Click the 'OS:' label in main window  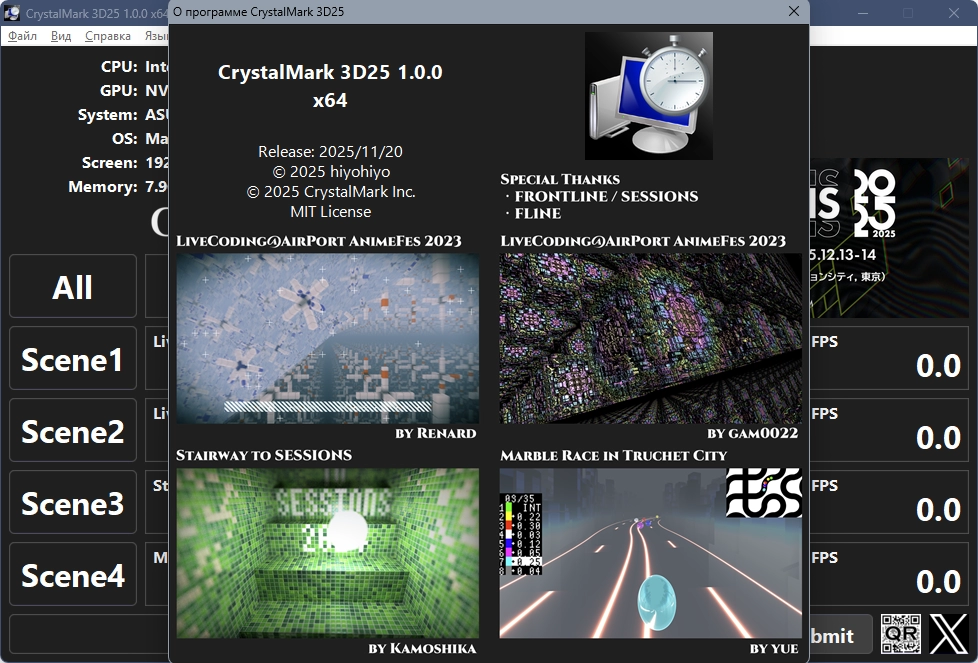pyautogui.click(x=125, y=138)
